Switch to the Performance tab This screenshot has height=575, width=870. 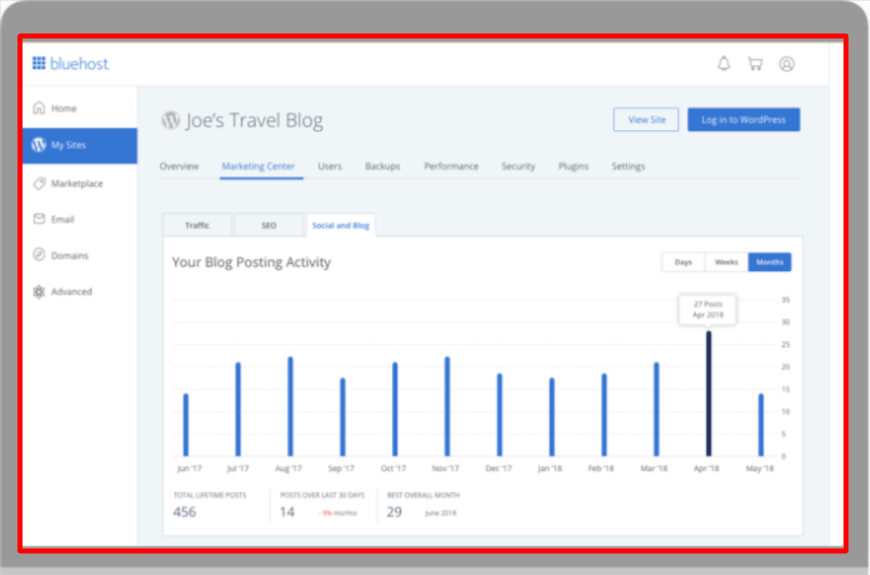451,166
